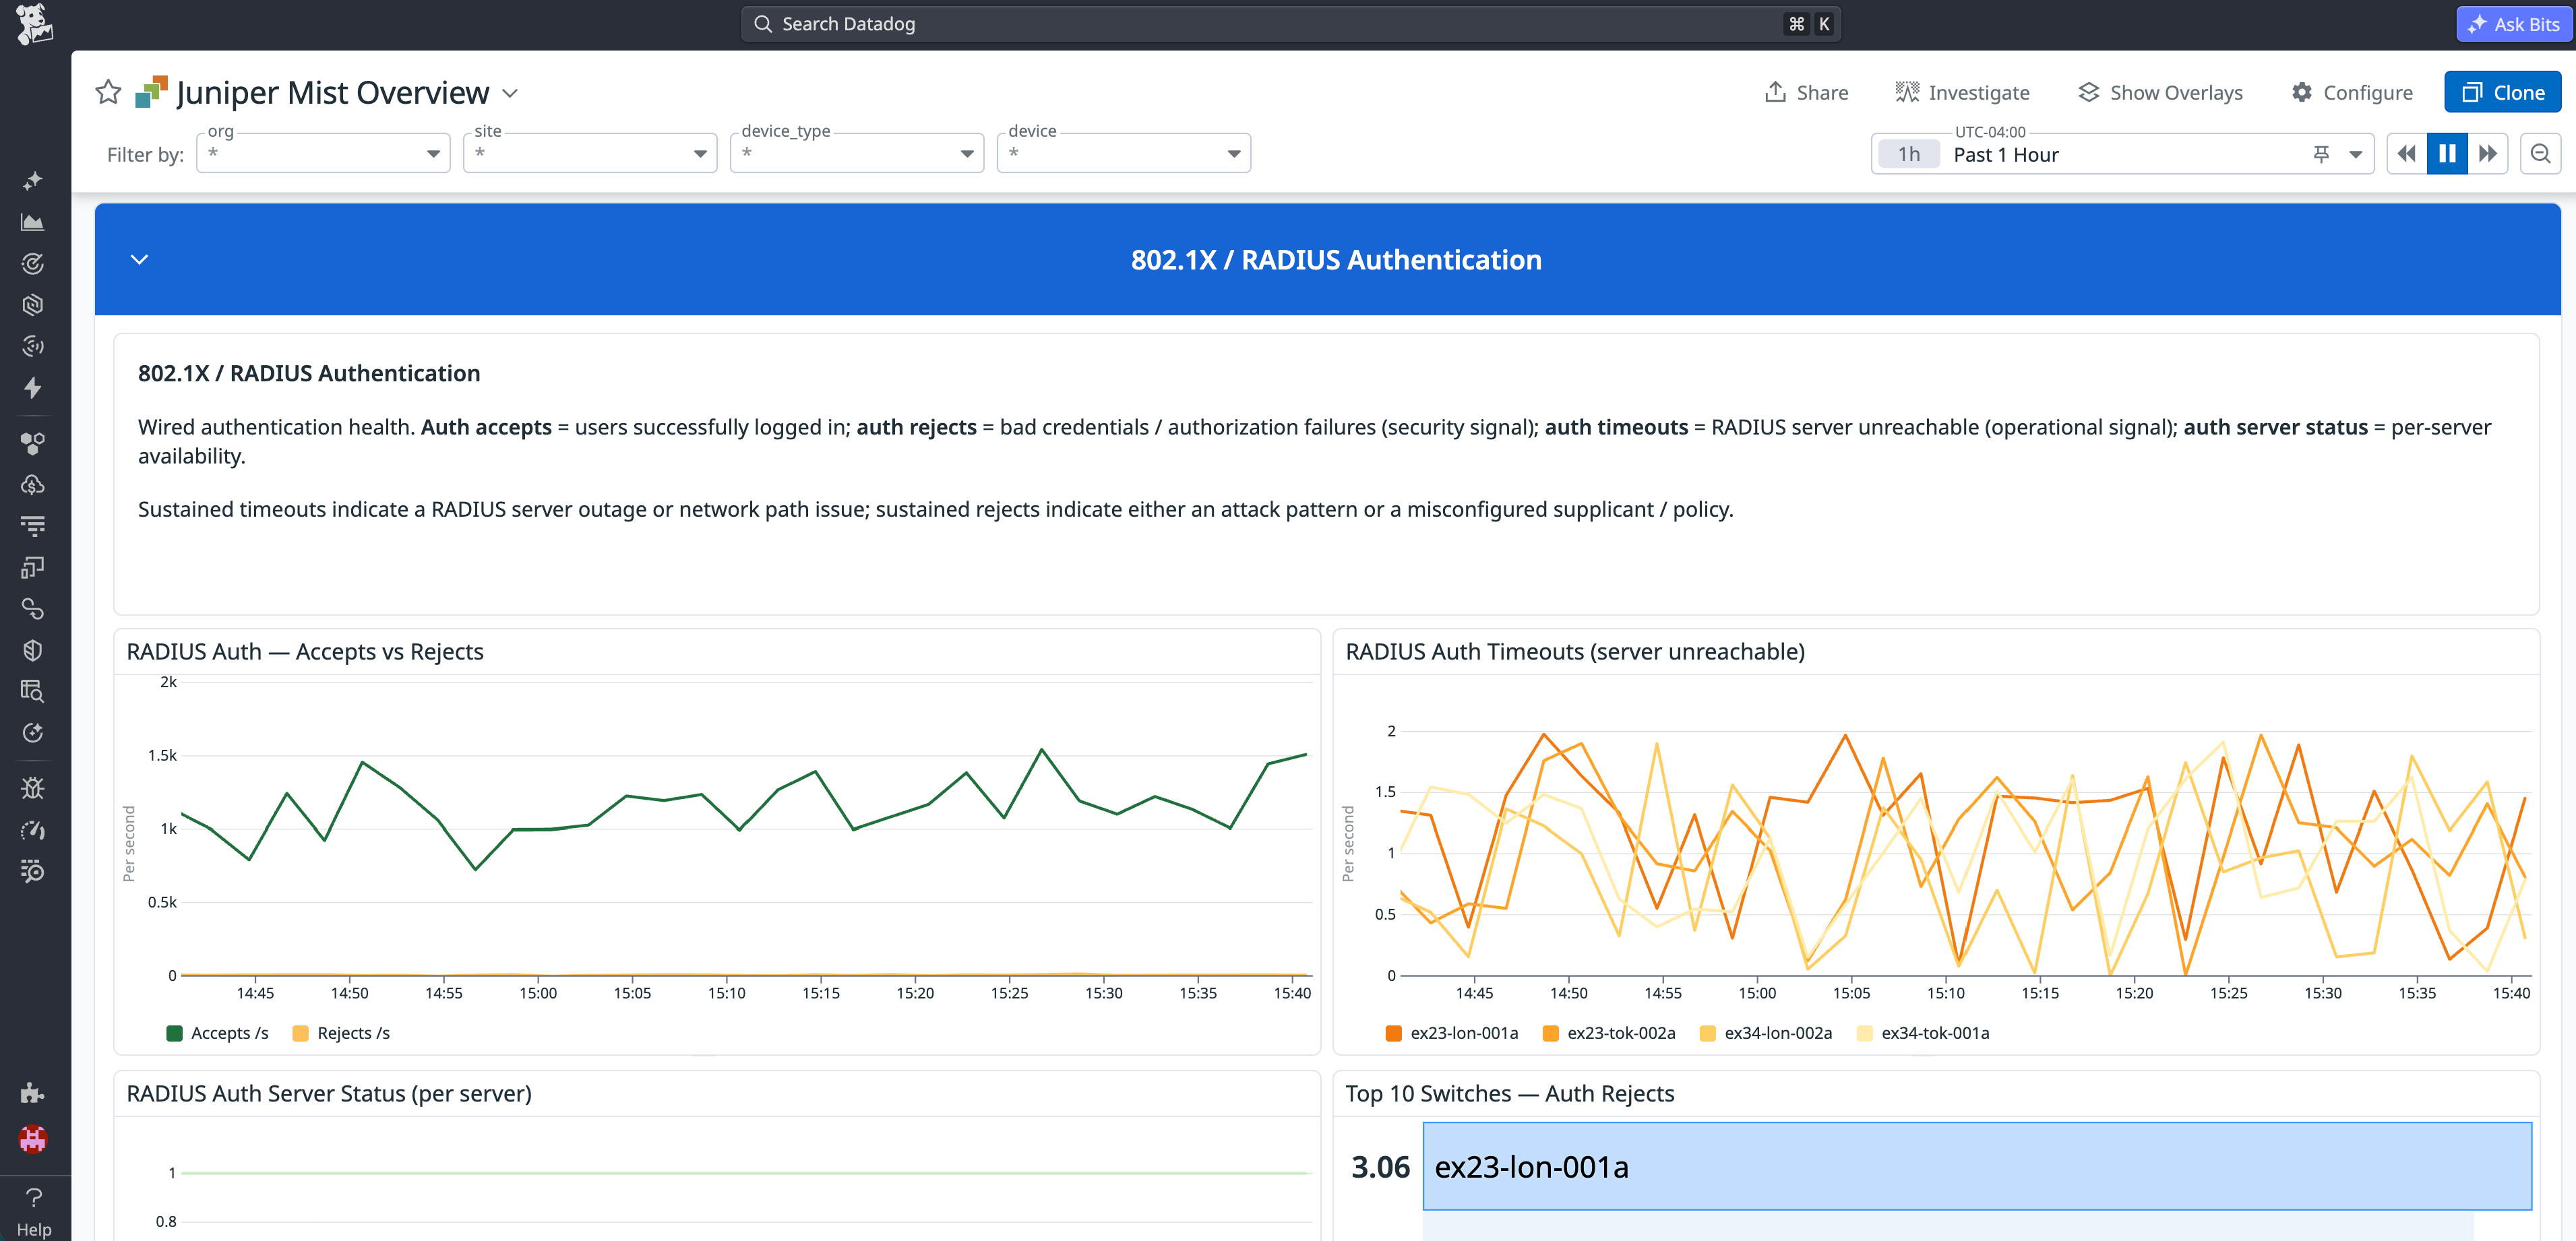Image resolution: width=2576 pixels, height=1241 pixels.
Task: Focus the Search Datadog field
Action: [1290, 24]
